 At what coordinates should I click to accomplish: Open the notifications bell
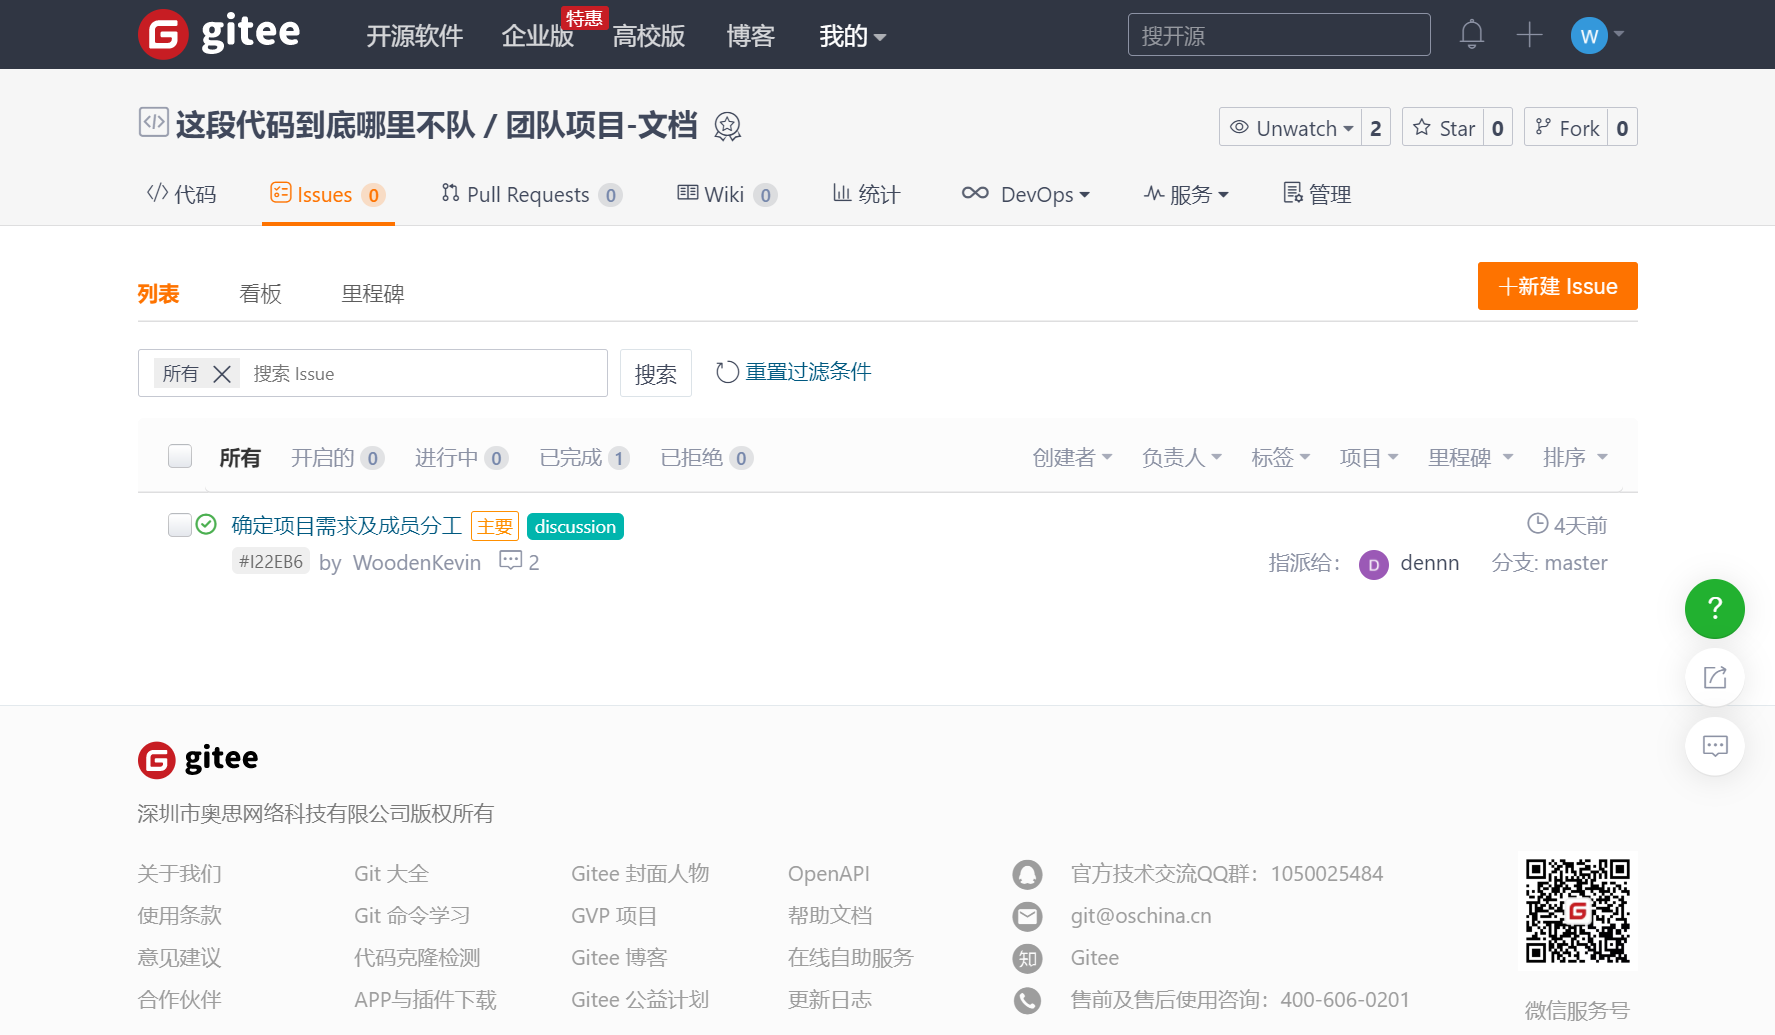(1471, 35)
